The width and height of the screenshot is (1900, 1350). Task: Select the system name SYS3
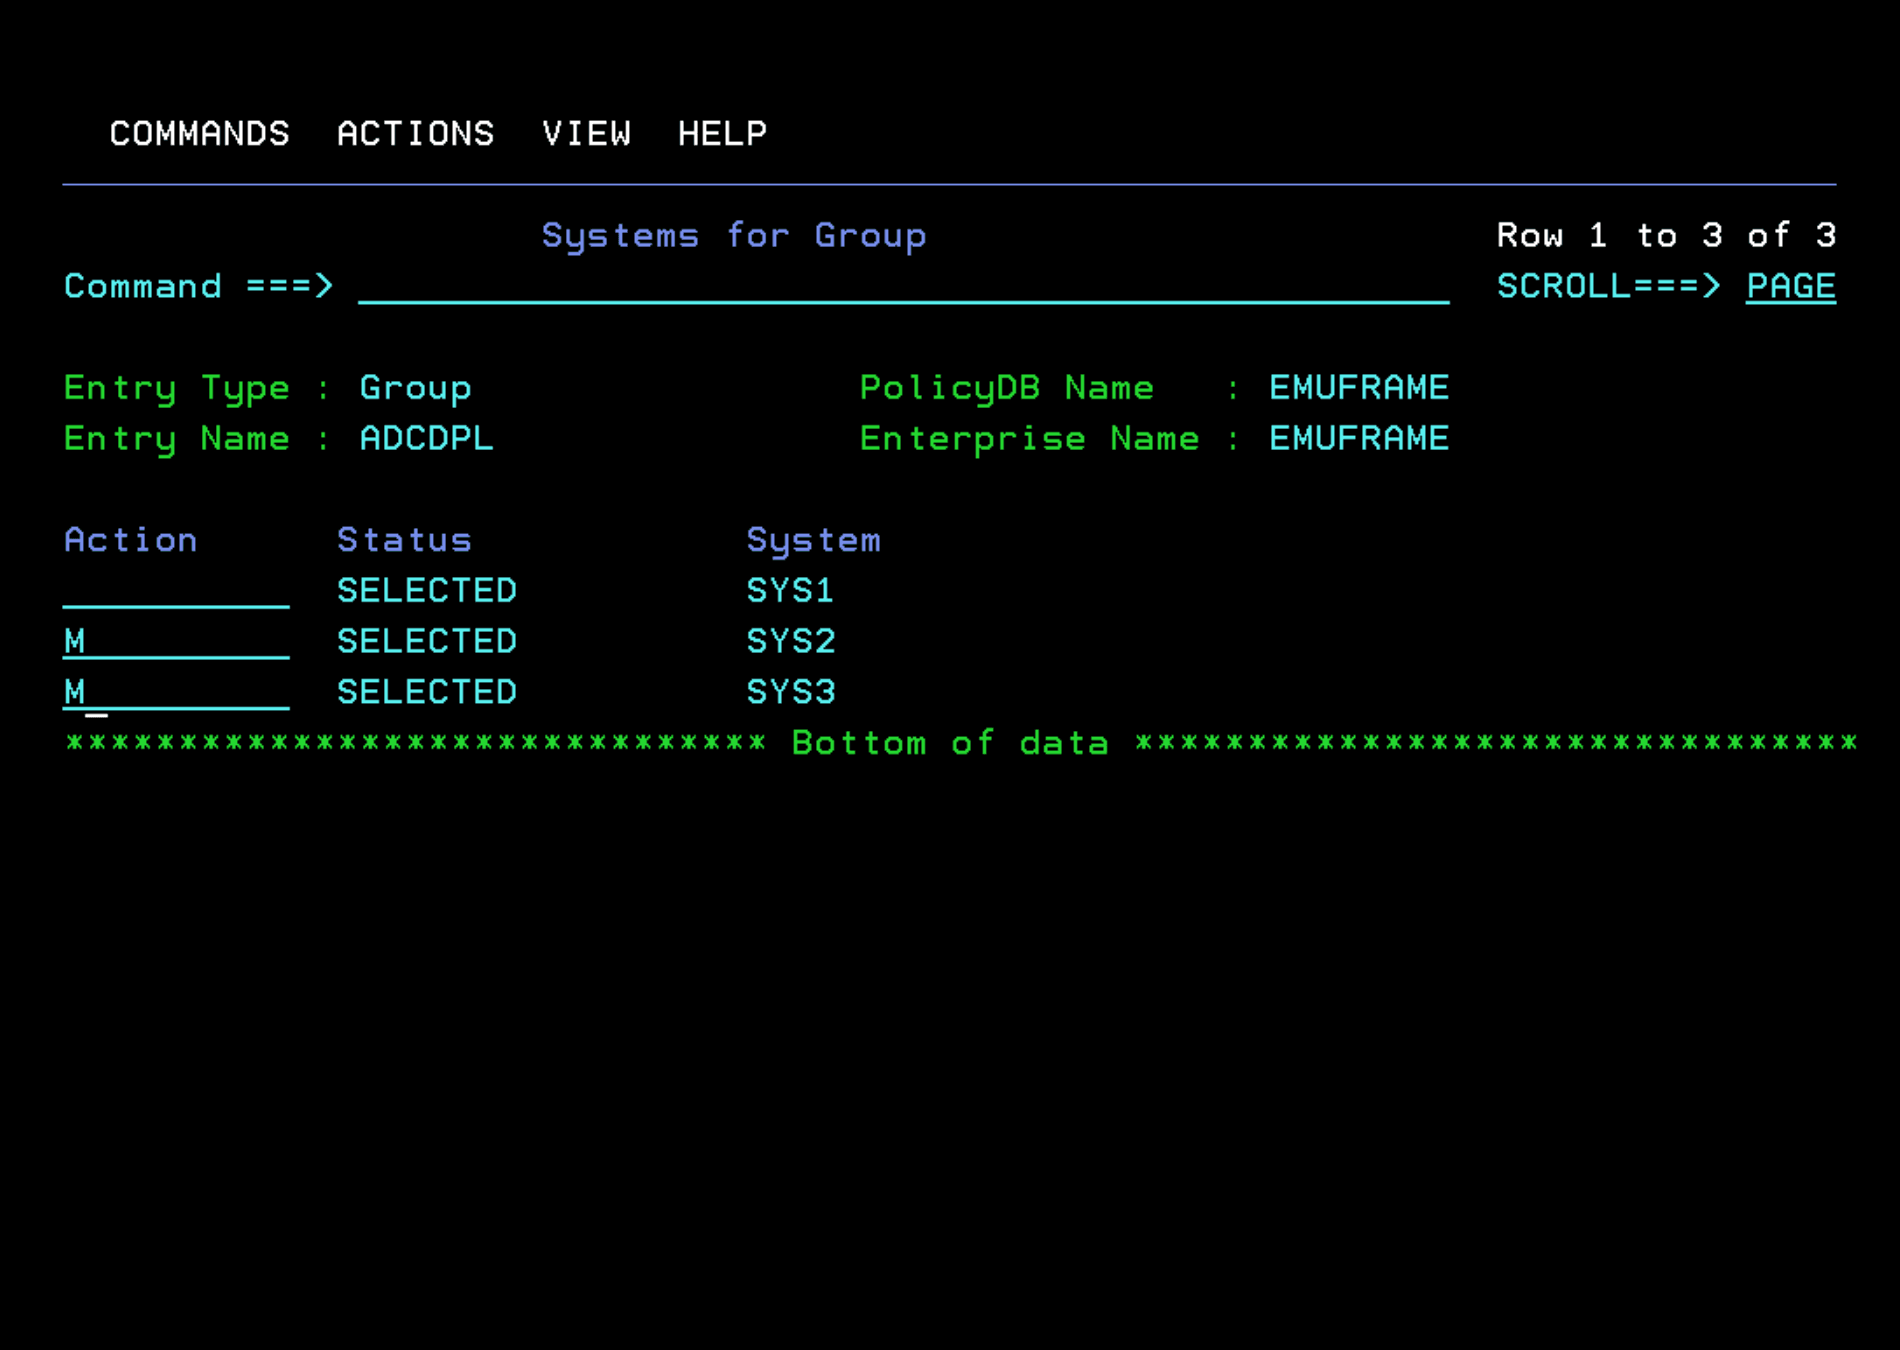point(791,691)
